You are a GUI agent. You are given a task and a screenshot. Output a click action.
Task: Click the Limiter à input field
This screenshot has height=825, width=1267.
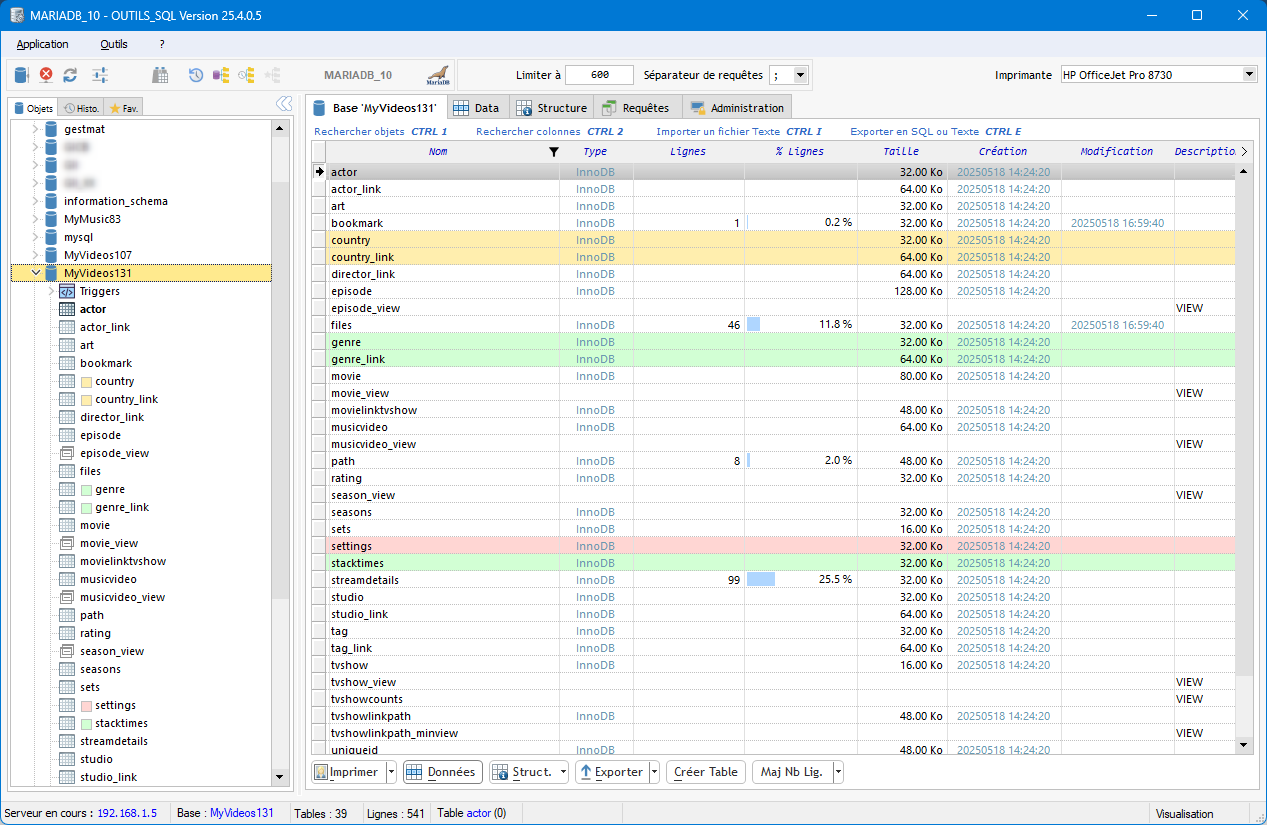point(599,75)
